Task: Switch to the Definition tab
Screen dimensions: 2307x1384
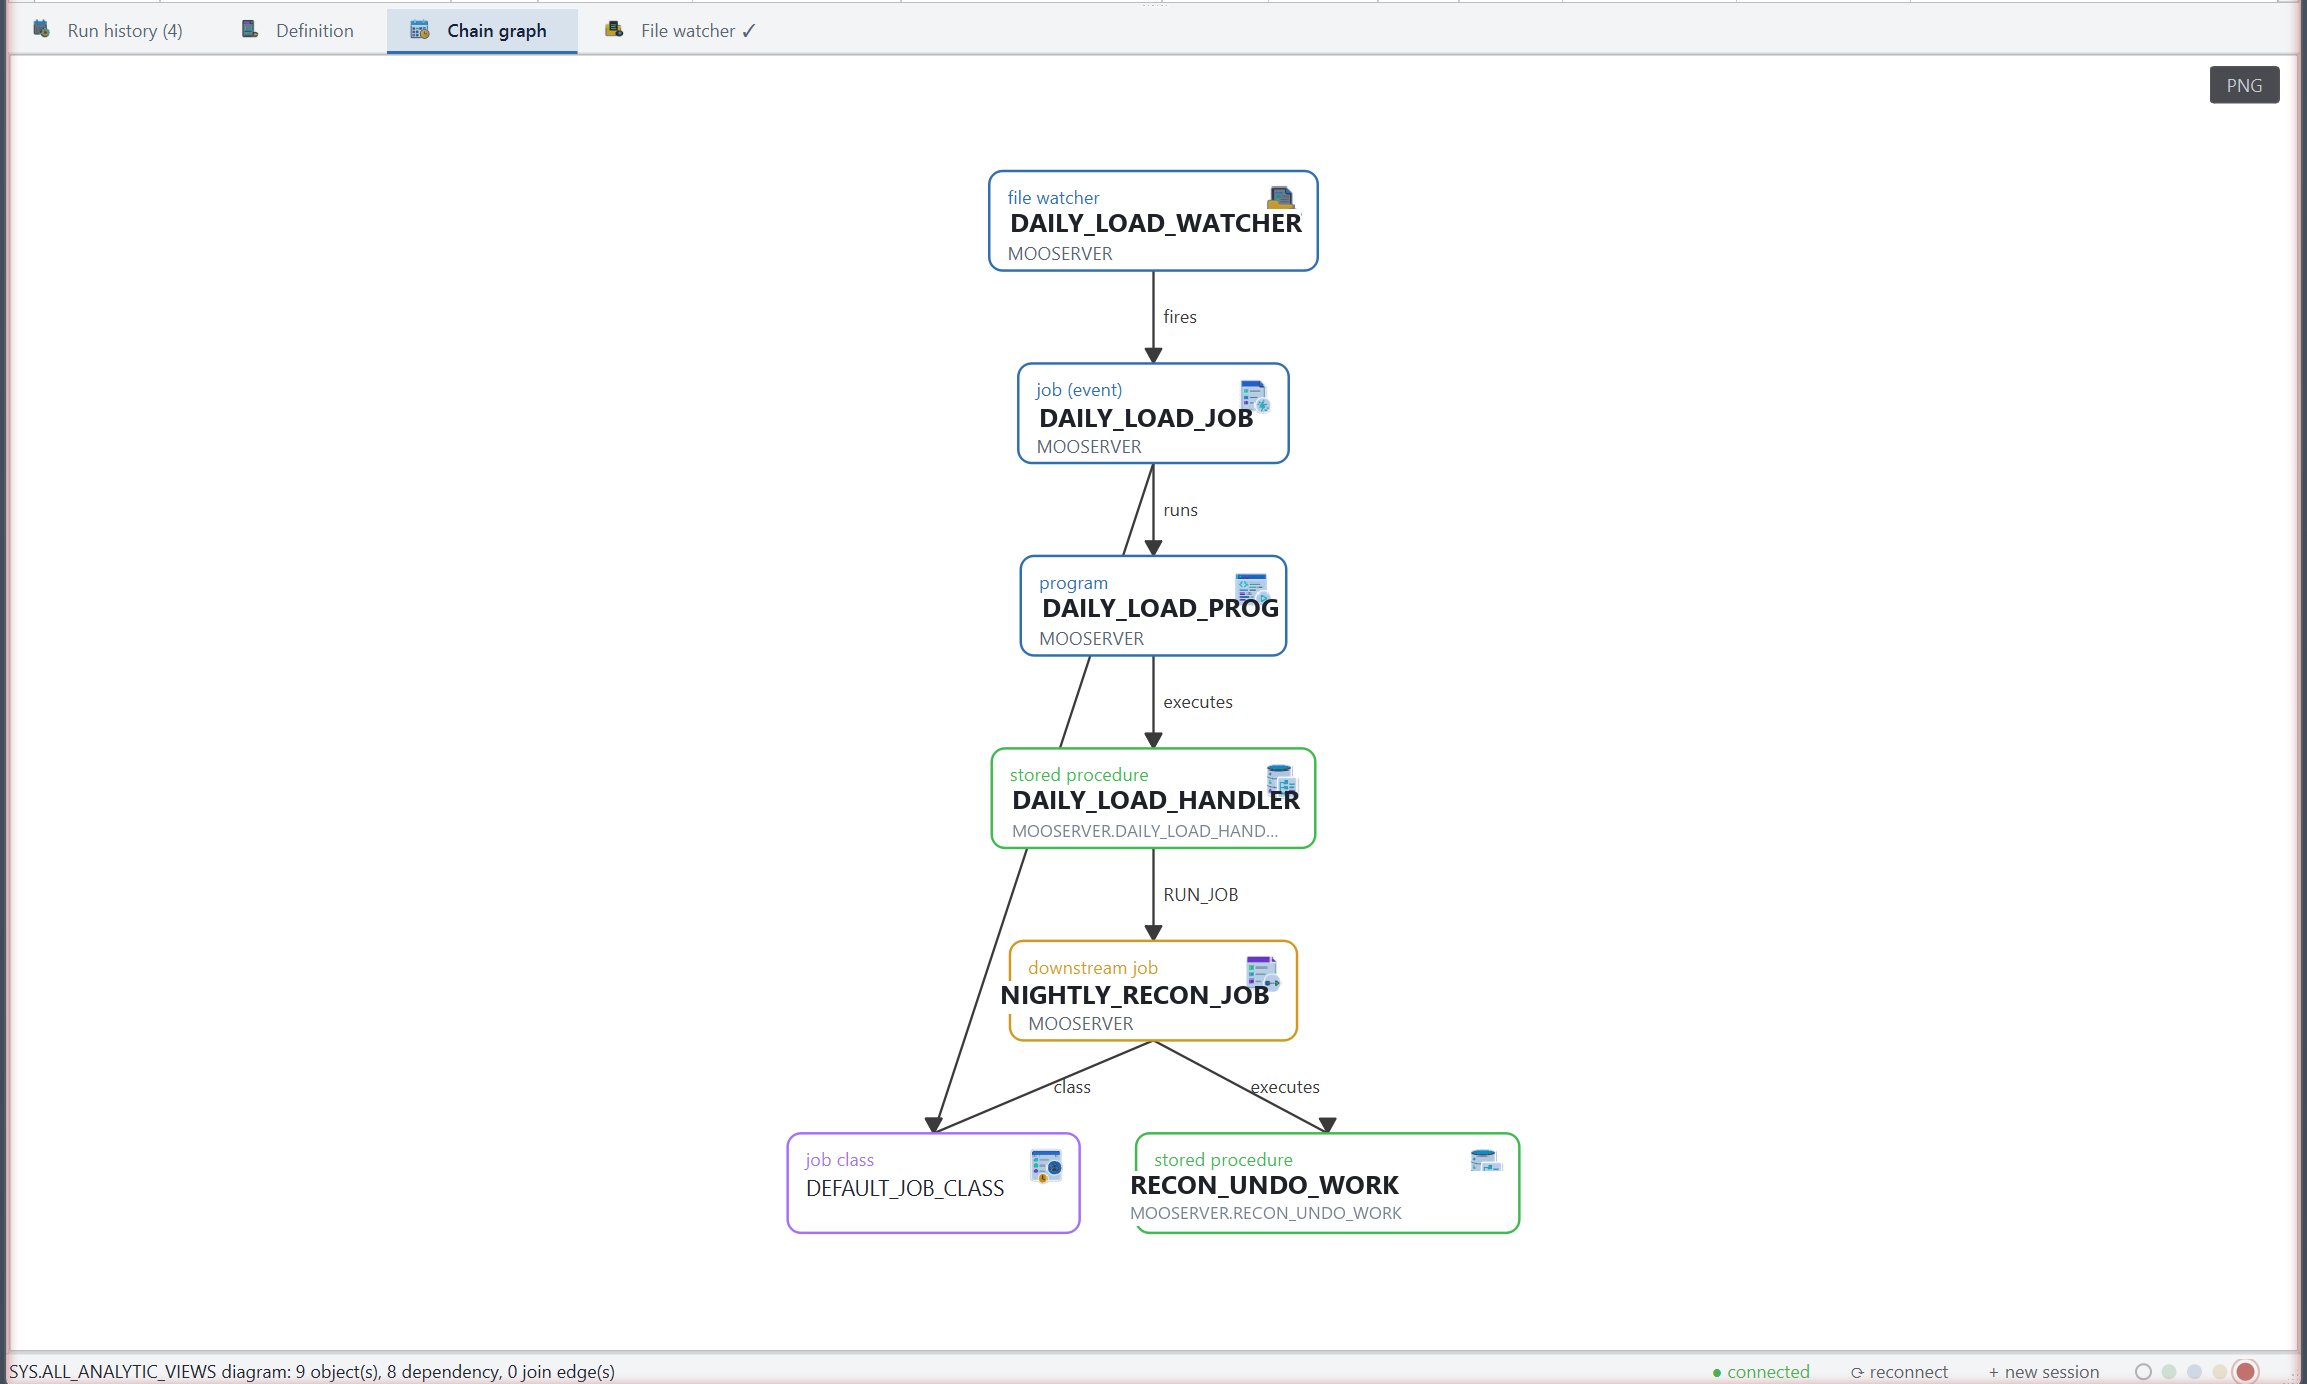Action: pos(298,30)
